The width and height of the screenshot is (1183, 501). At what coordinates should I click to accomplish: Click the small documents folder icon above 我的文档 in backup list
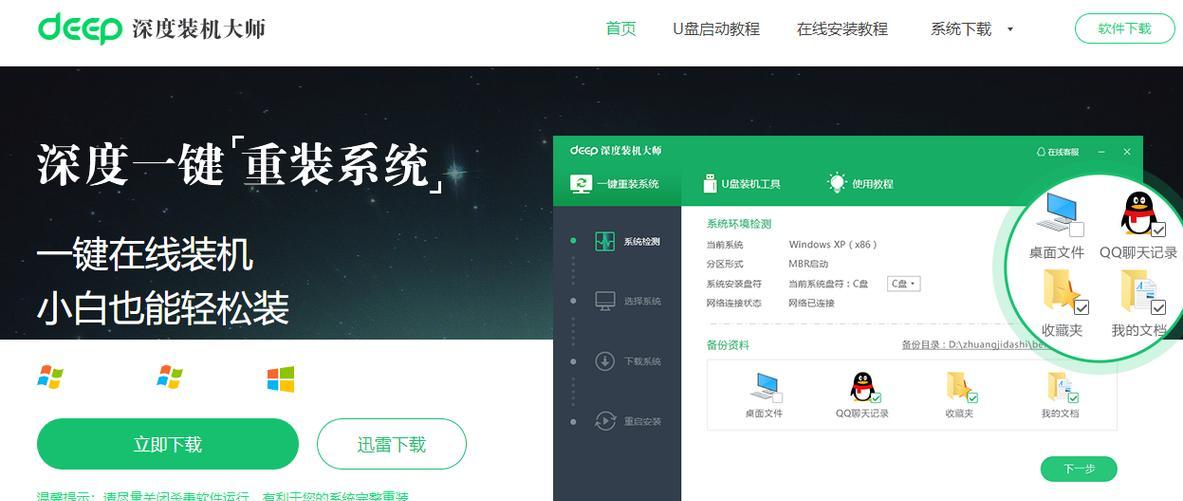(x=1059, y=386)
